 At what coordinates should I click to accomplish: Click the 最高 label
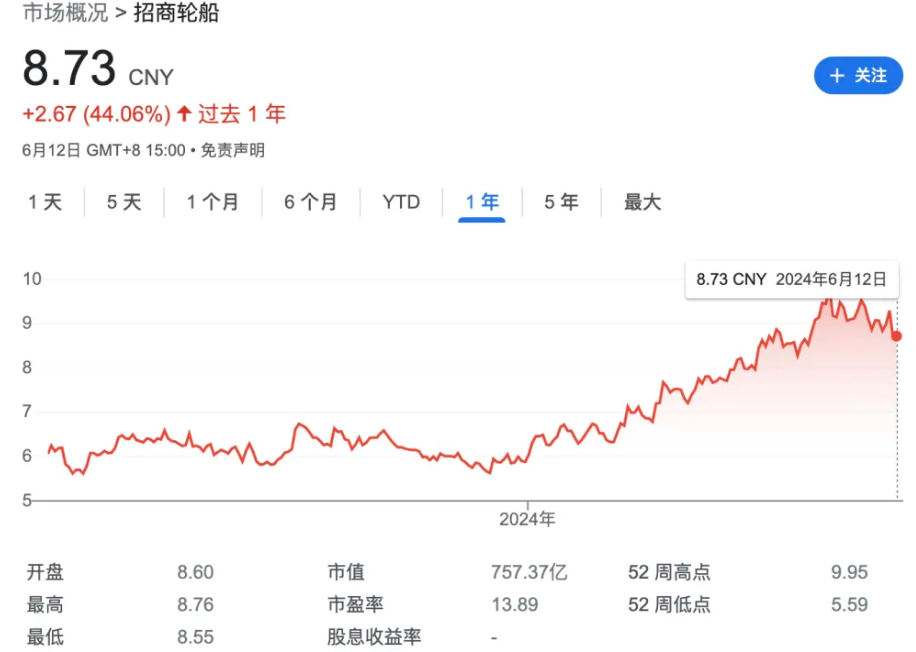pos(45,605)
